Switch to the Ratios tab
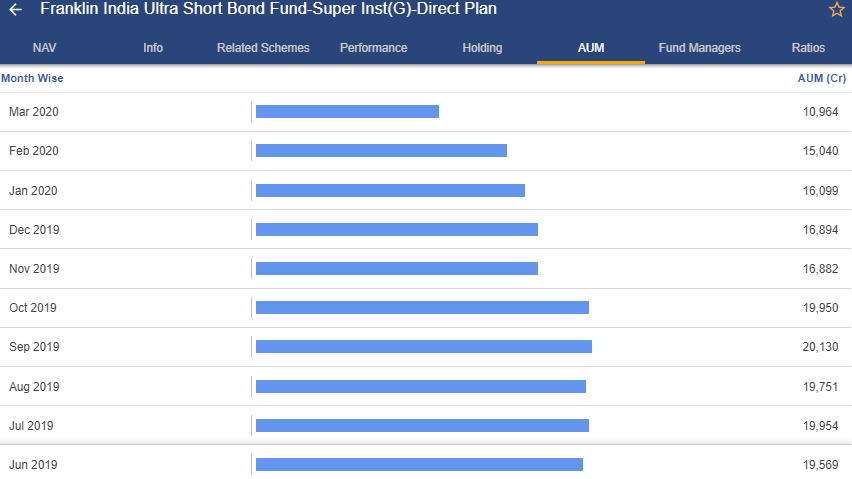 coord(808,48)
